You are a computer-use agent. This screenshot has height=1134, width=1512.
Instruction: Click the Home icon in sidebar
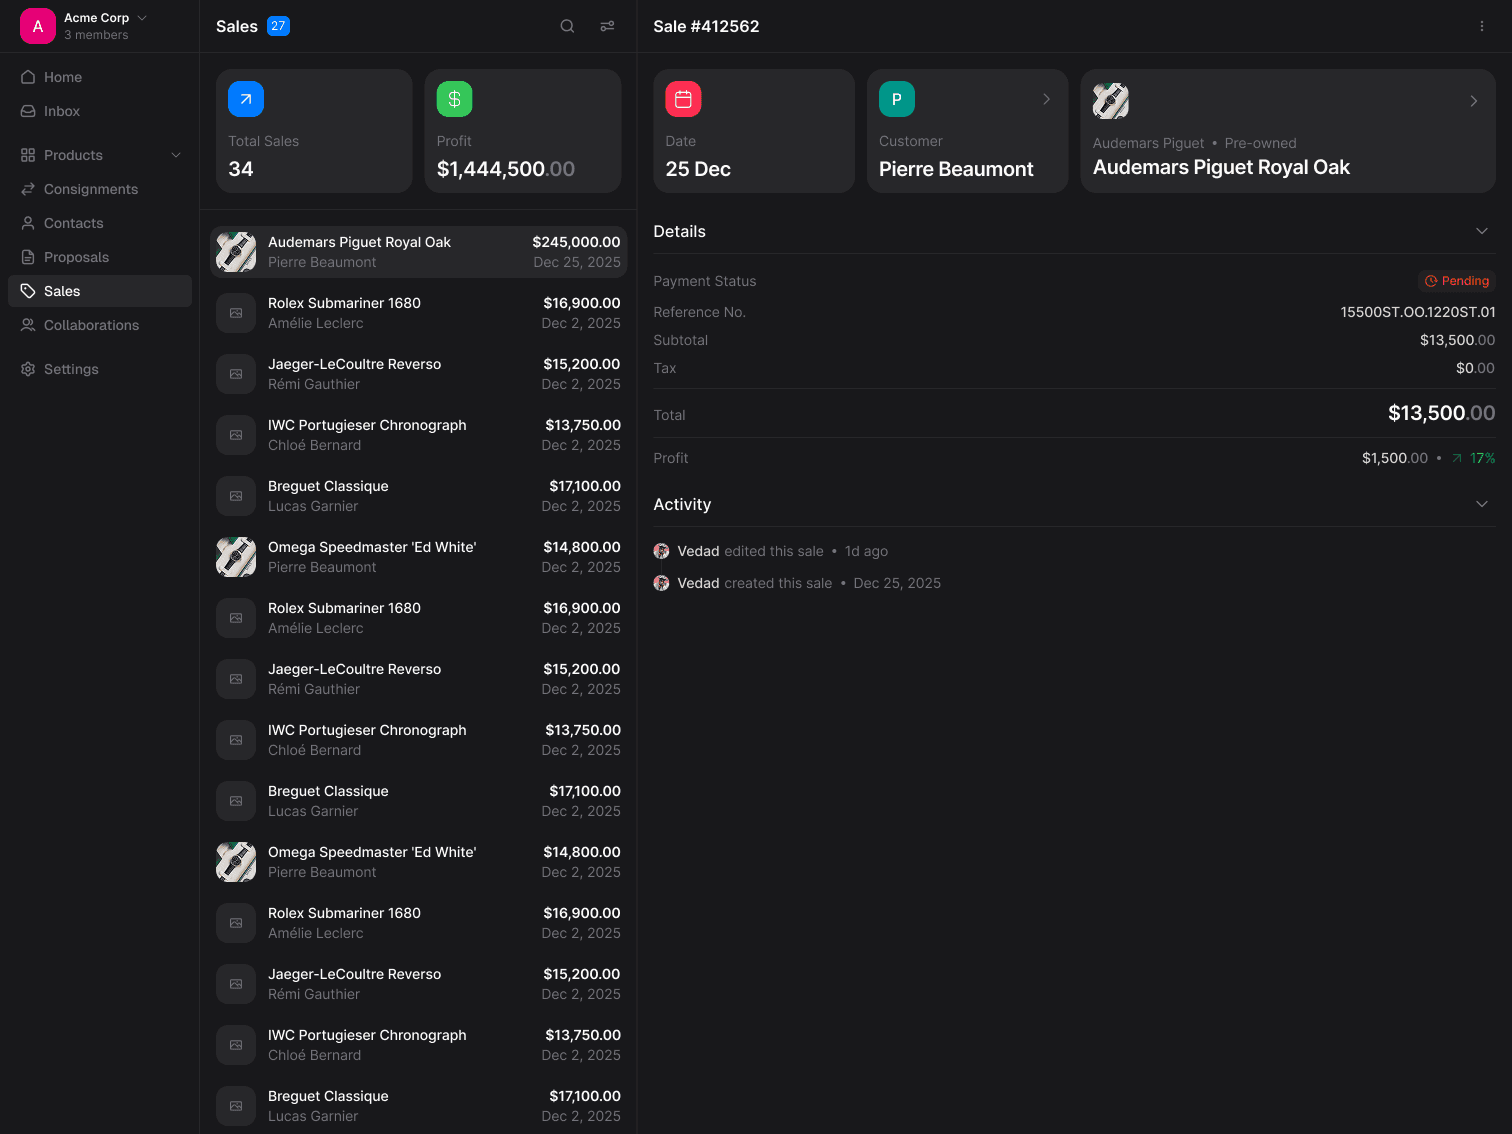28,77
